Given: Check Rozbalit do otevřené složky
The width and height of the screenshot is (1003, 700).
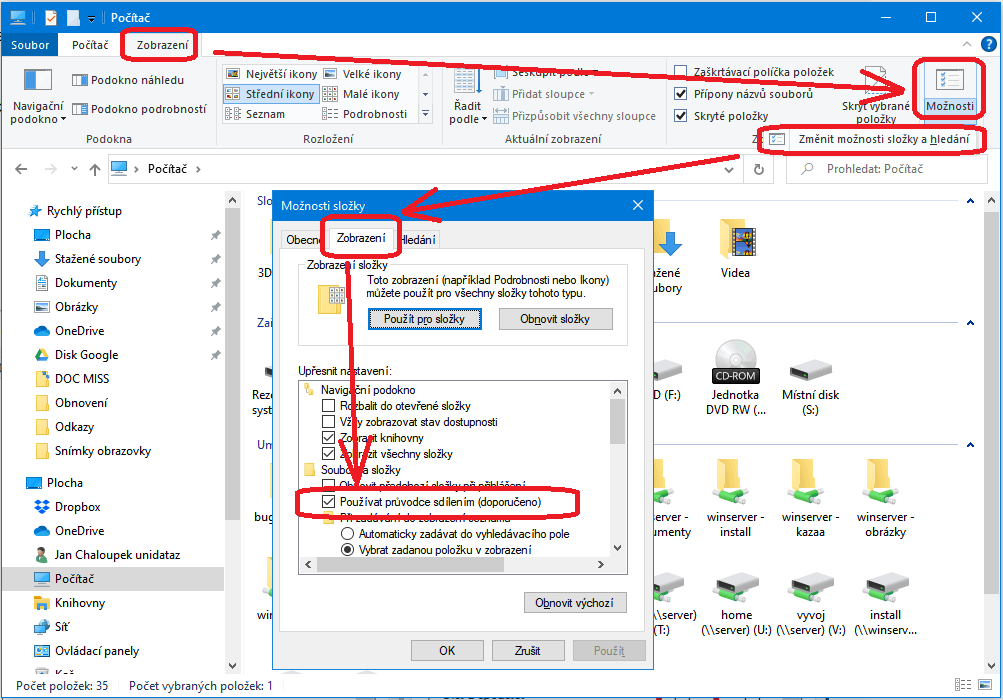Looking at the screenshot, I should [328, 406].
